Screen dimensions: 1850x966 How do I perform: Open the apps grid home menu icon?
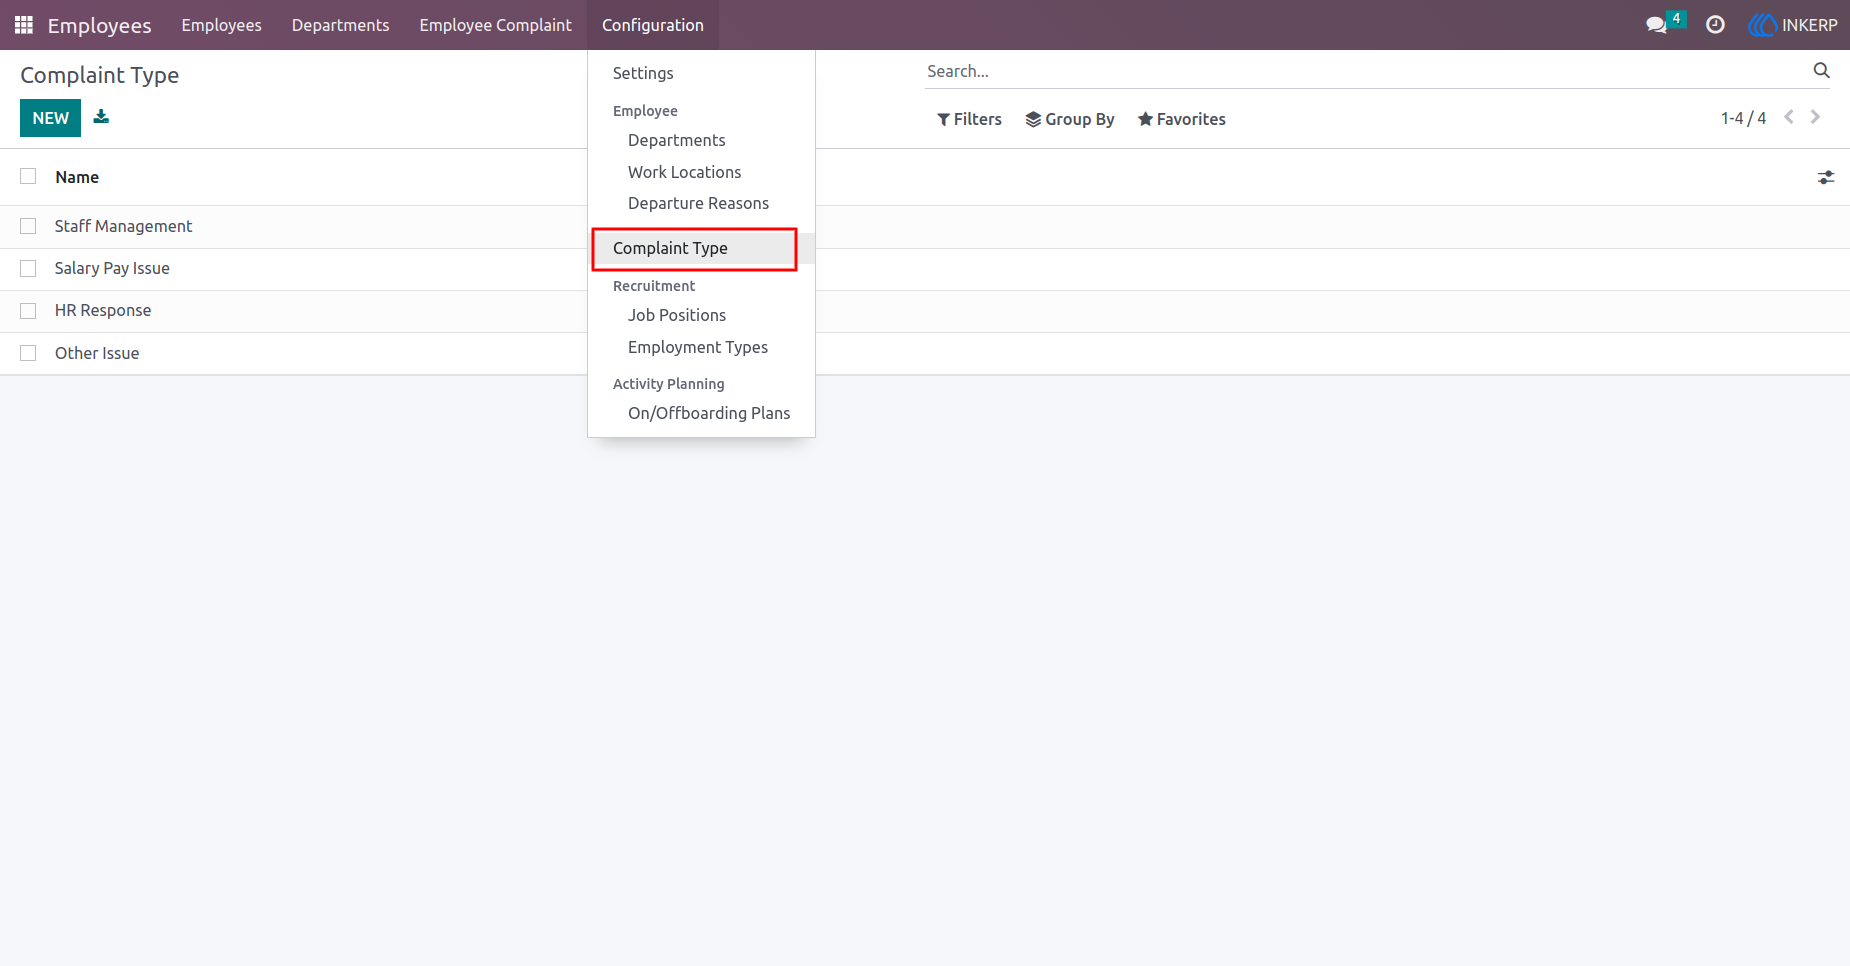(24, 25)
